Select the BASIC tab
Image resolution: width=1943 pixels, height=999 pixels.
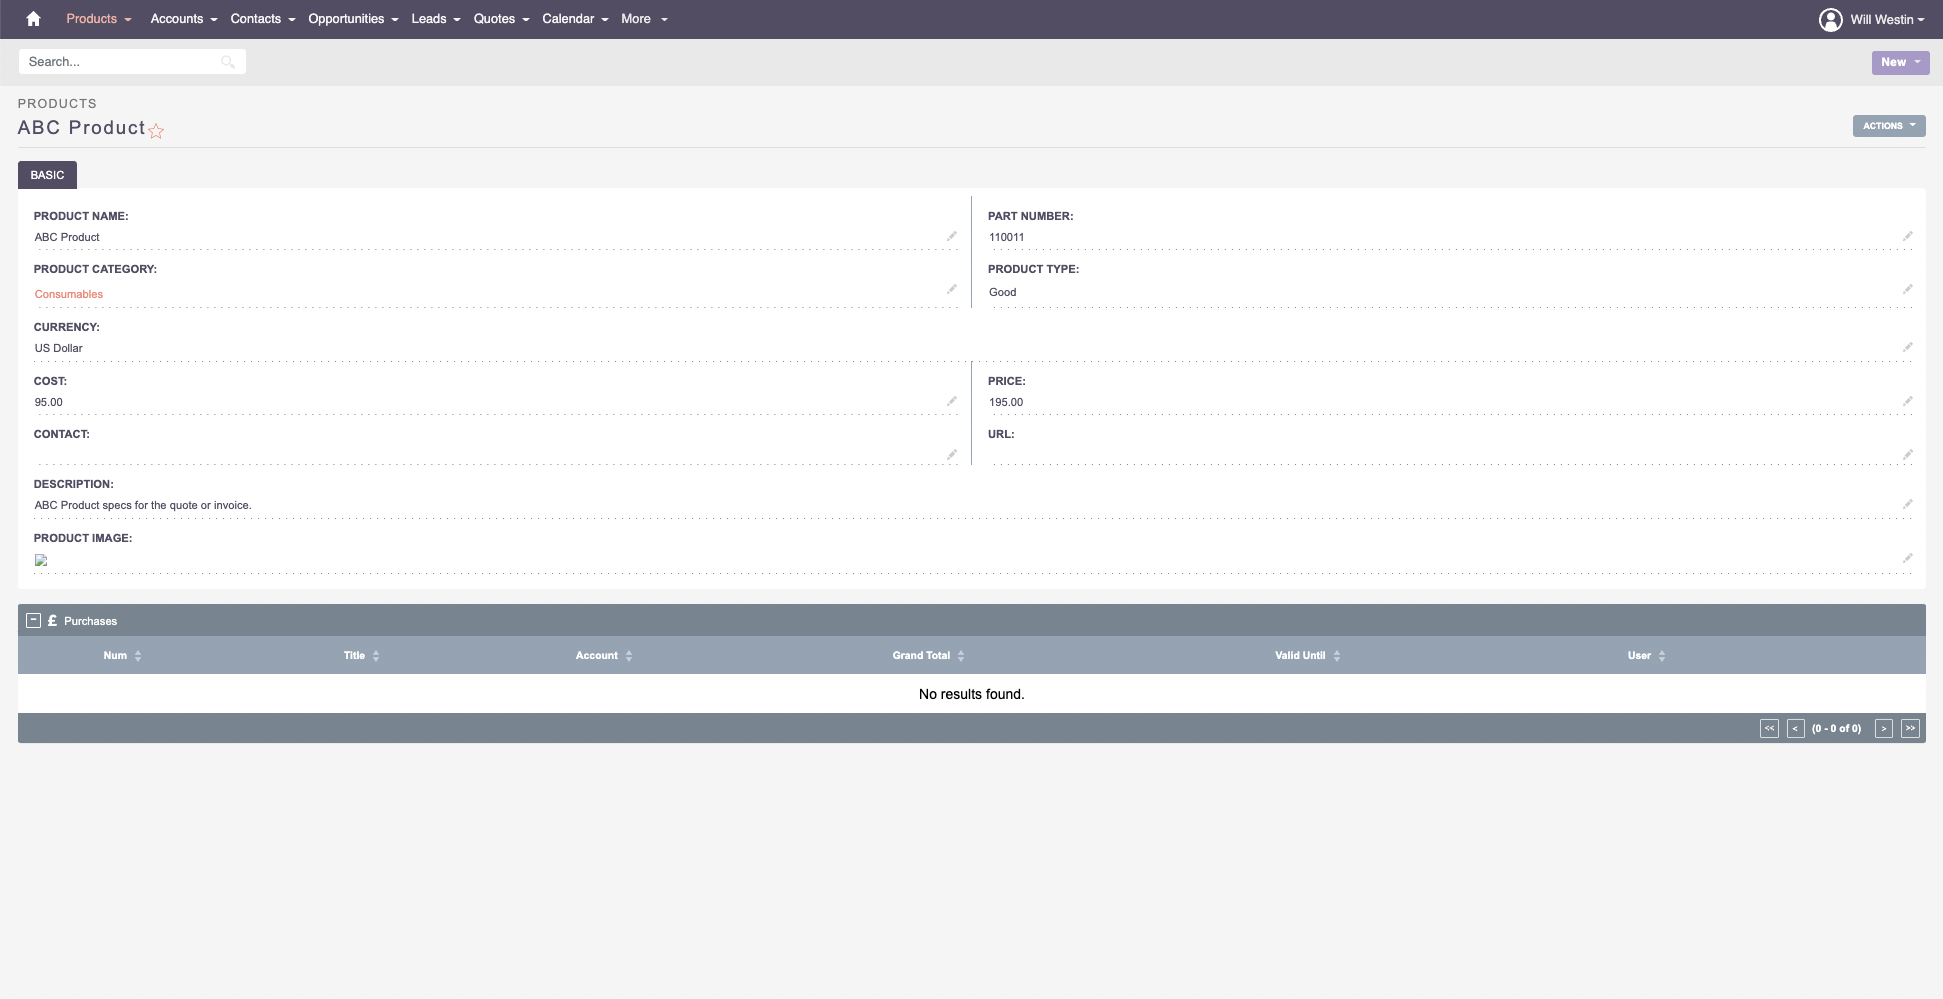coord(47,175)
